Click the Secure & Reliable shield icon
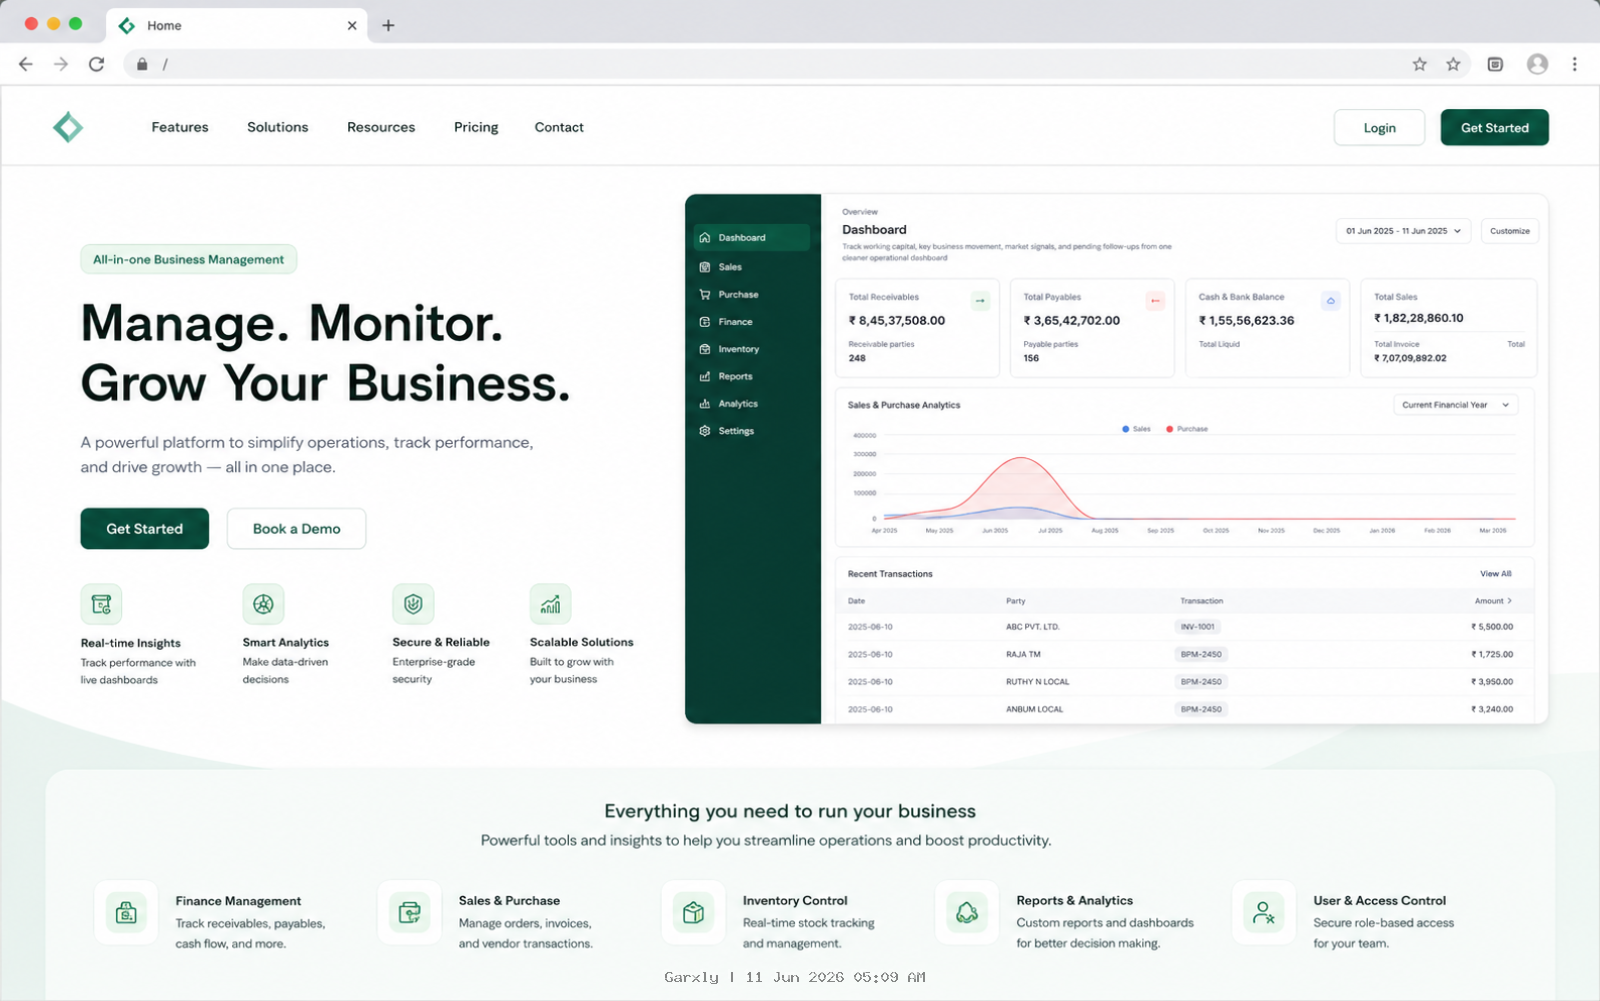The image size is (1600, 1001). (413, 604)
